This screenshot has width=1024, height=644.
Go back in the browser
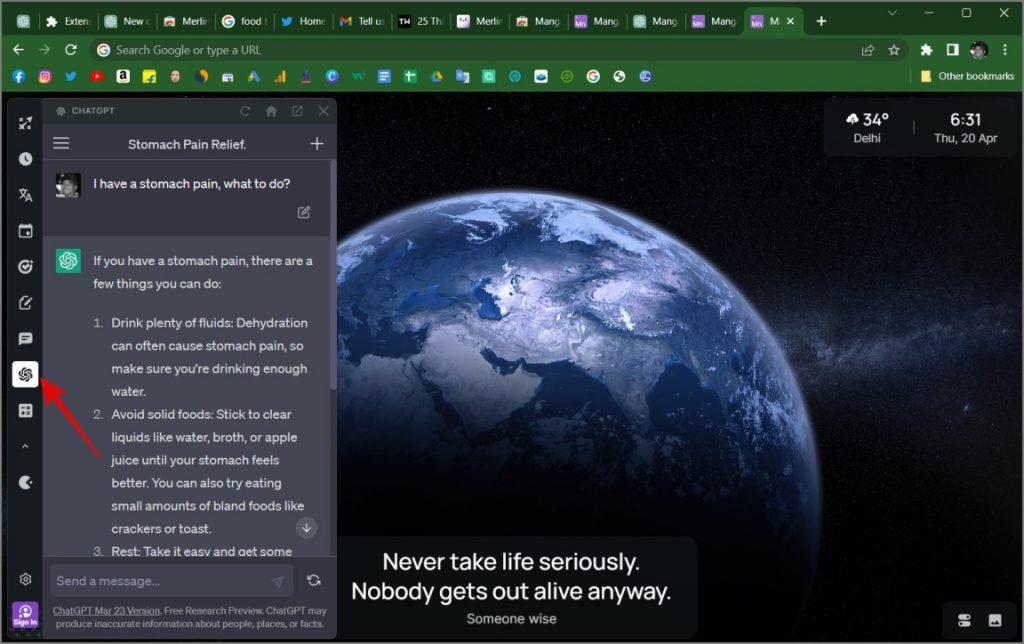tap(18, 50)
